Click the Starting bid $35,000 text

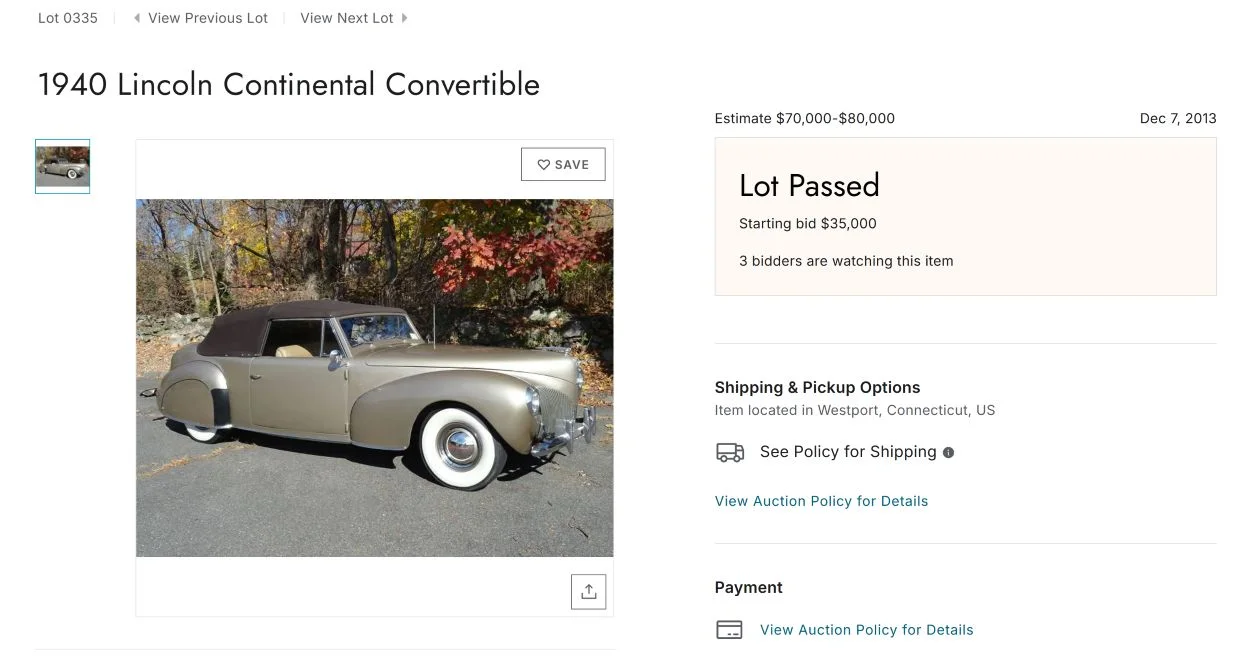click(x=807, y=224)
